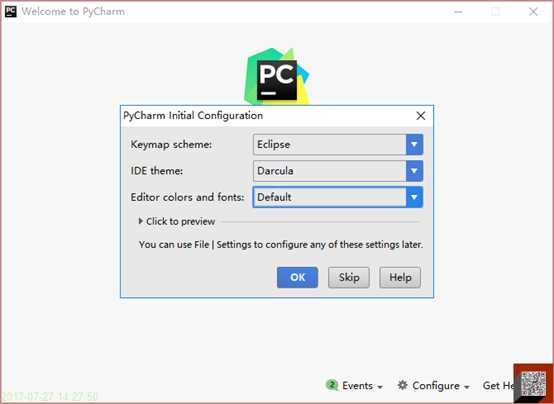The width and height of the screenshot is (554, 404).
Task: Close the Welcome to PyCharm window
Action: pyautogui.click(x=533, y=12)
